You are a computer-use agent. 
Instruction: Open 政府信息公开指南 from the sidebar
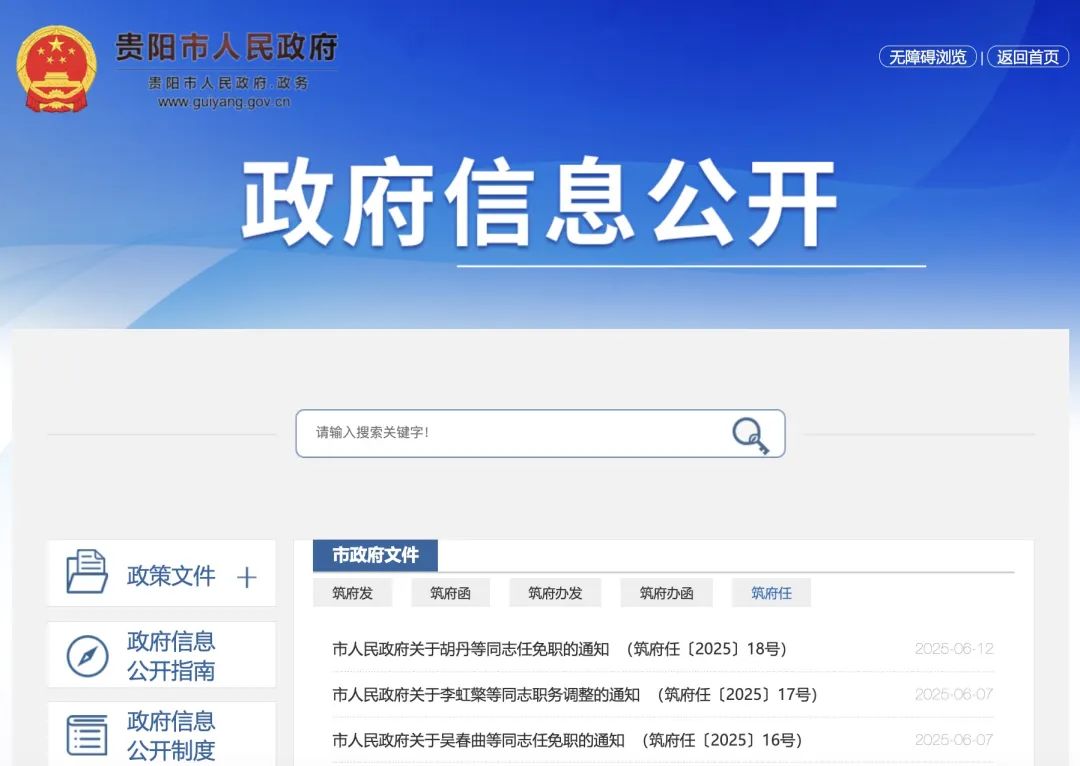(171, 656)
